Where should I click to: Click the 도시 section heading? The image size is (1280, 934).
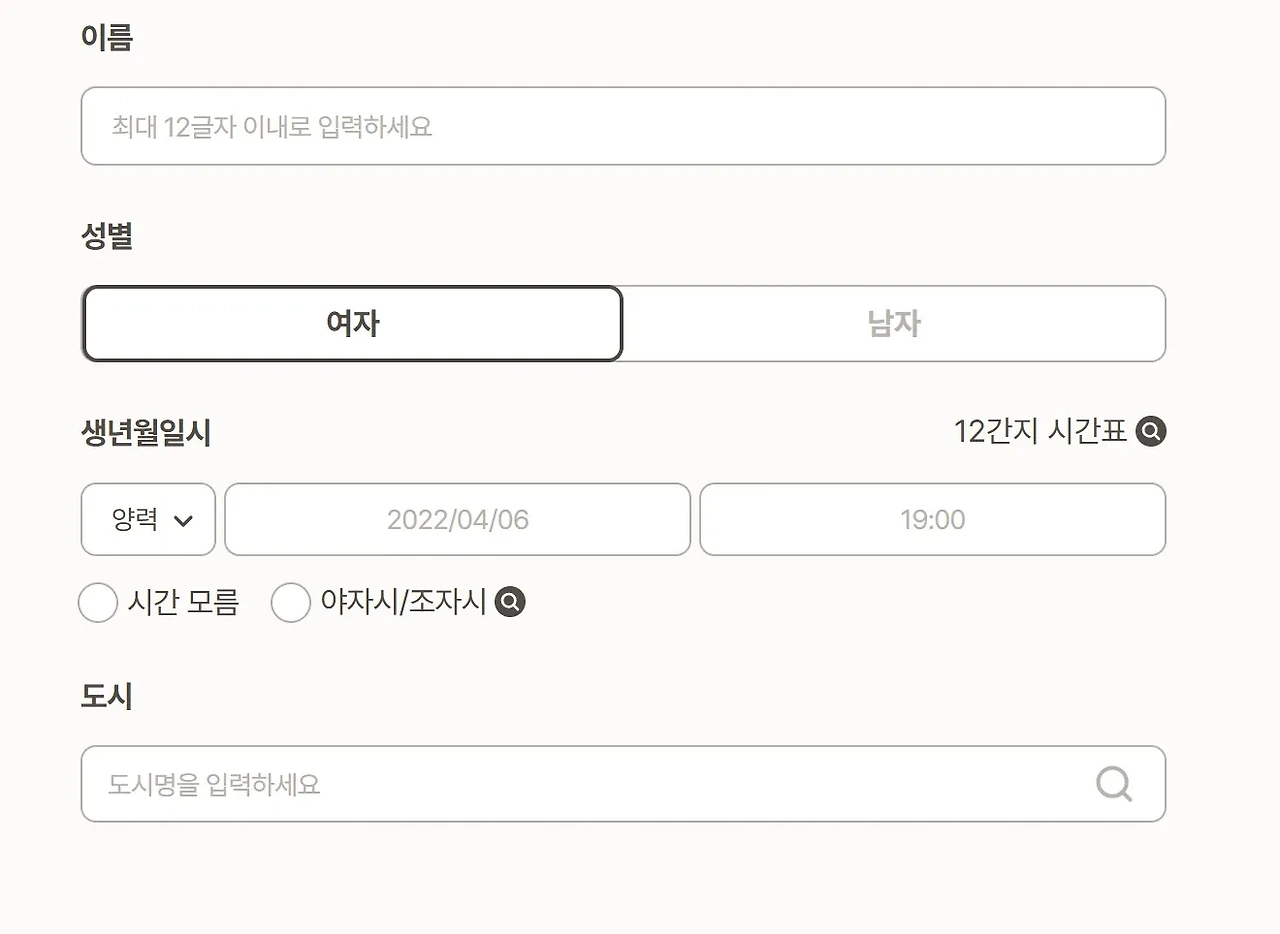[x=107, y=696]
